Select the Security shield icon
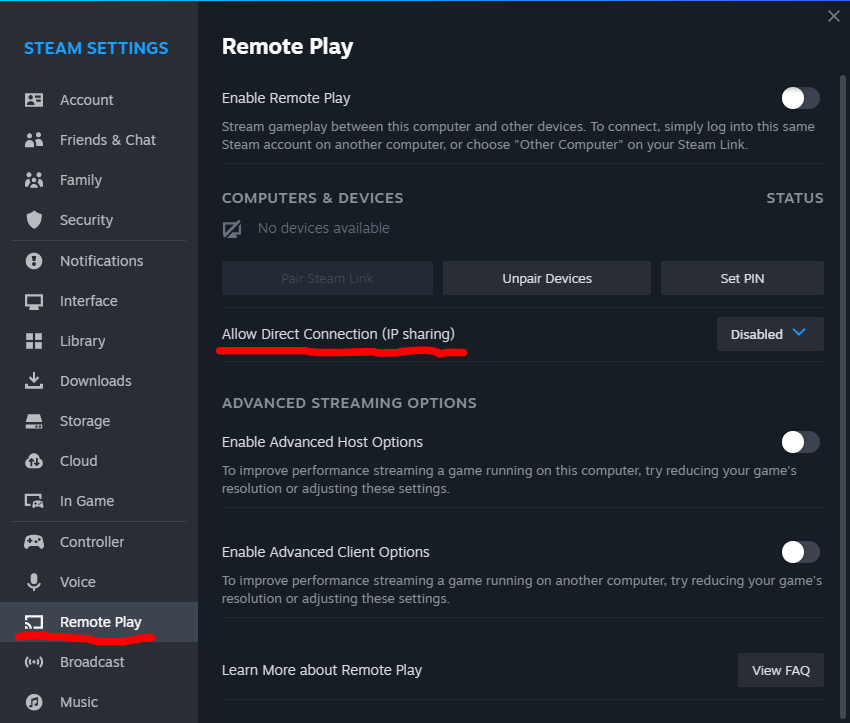This screenshot has width=850, height=723. [x=34, y=220]
